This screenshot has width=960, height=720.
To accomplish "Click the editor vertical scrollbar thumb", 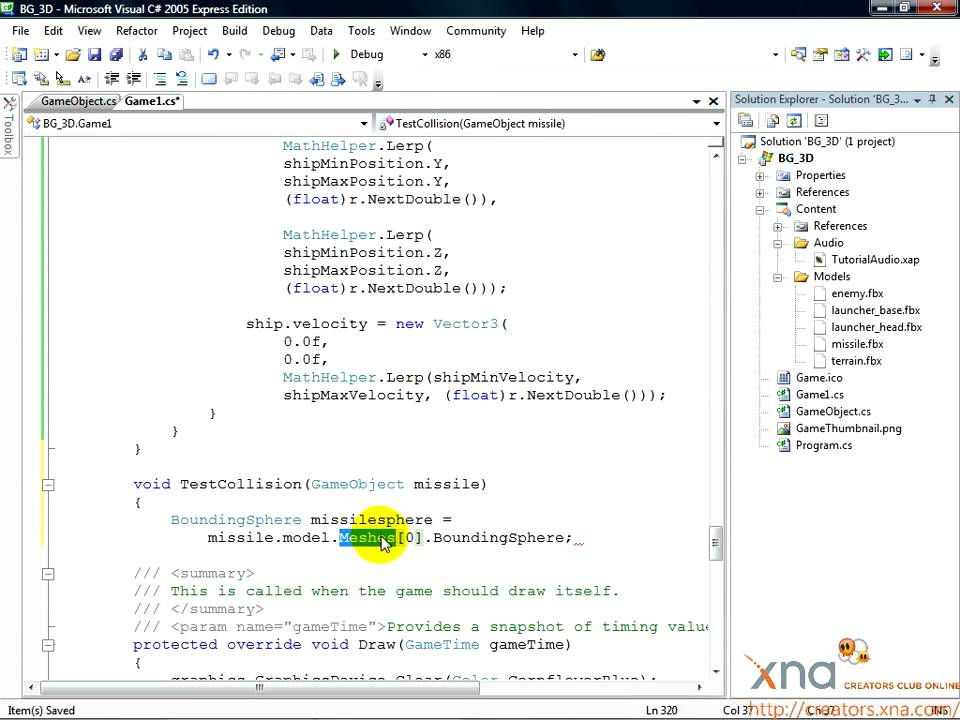I will click(716, 543).
